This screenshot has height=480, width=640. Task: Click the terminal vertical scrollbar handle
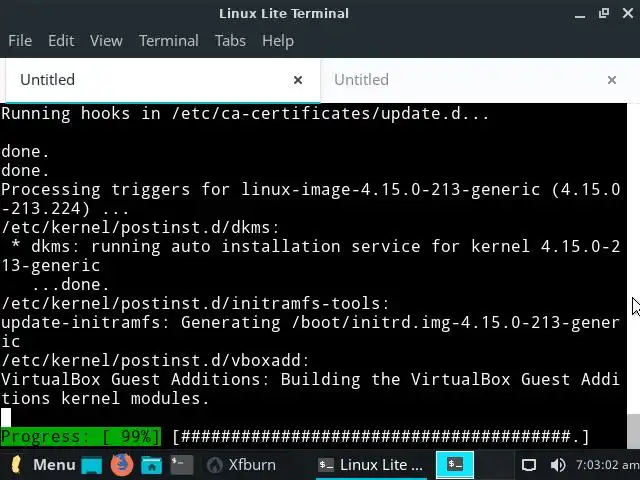point(633,431)
